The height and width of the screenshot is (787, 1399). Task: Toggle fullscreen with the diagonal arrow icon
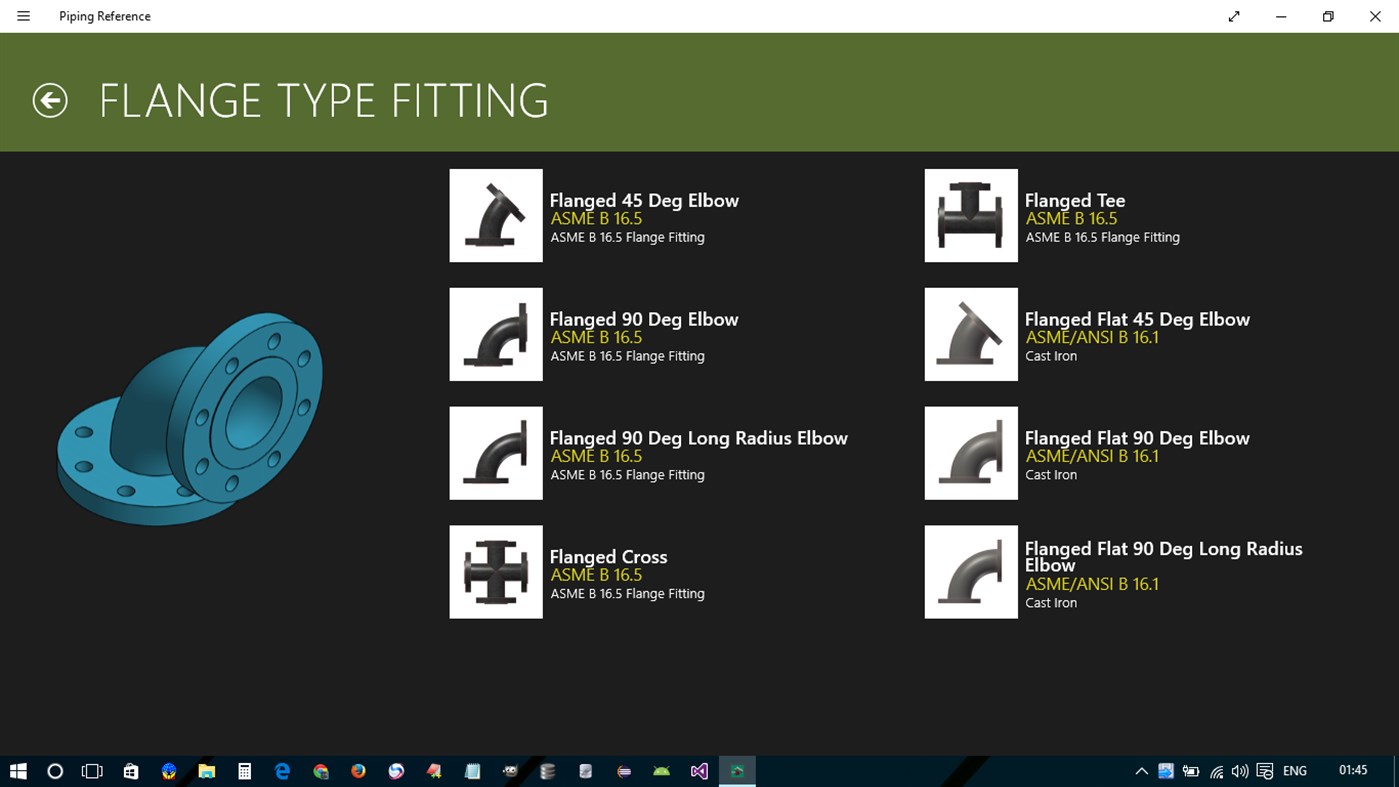coord(1233,16)
